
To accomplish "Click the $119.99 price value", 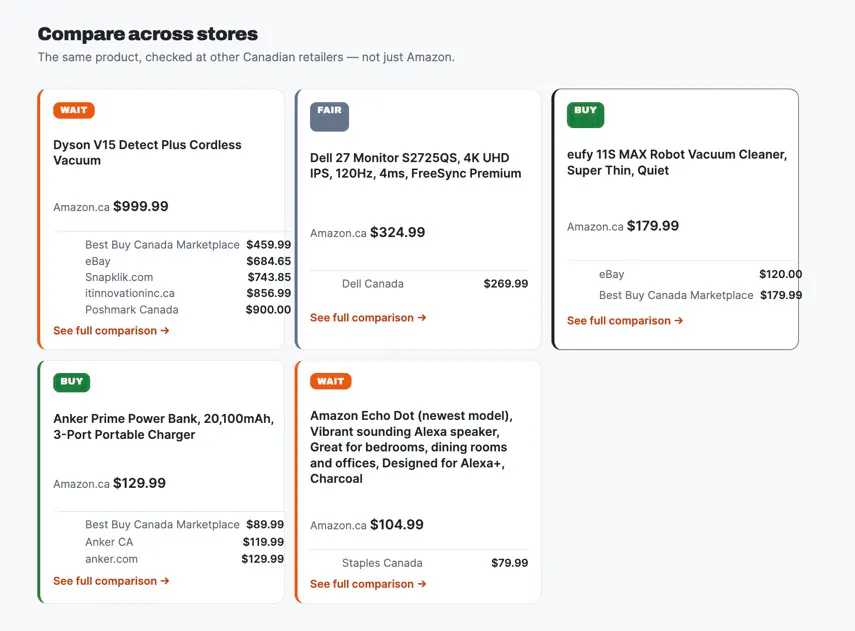I will [x=263, y=542].
